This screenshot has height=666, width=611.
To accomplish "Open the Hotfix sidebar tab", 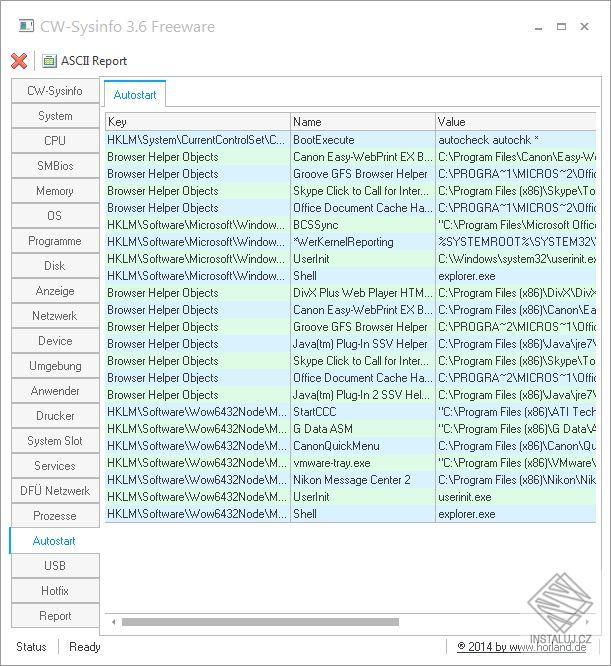I will click(55, 591).
